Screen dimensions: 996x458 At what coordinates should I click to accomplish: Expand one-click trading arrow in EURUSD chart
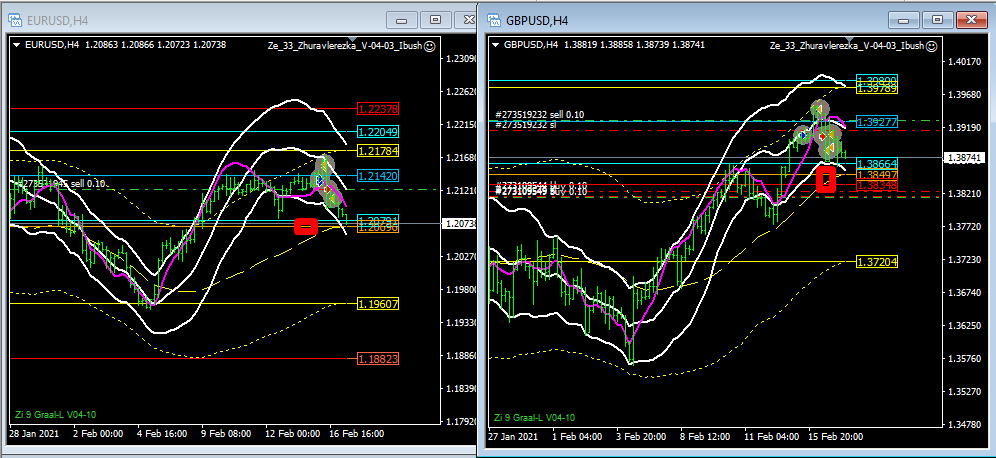point(17,45)
